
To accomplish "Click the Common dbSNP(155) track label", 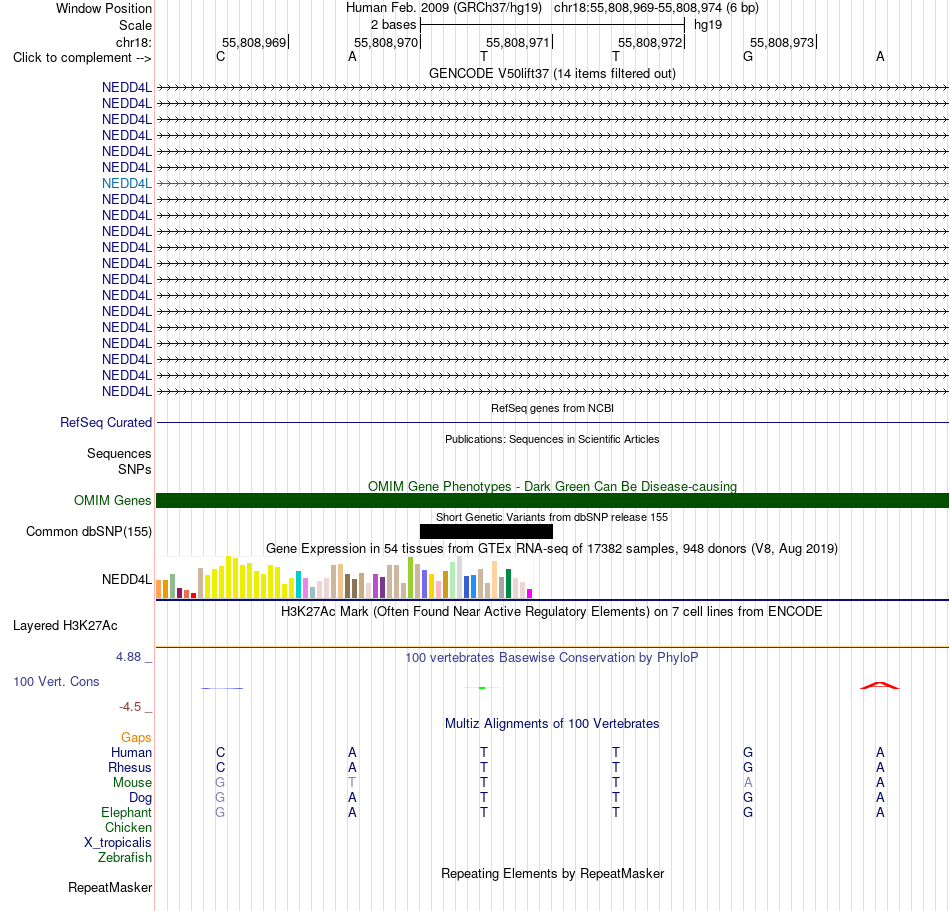I will coord(88,531).
